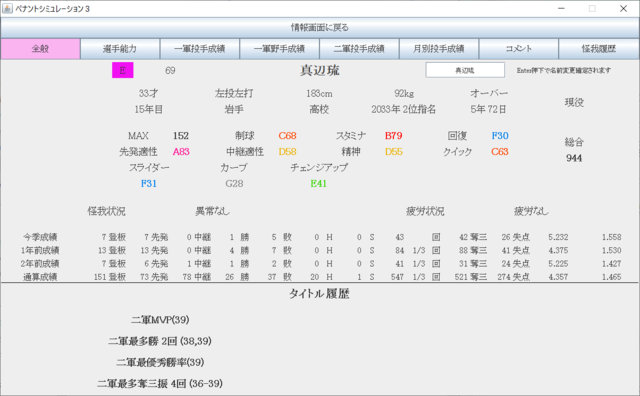Click the スタミナ B79 value
640x396 pixels.
[393, 136]
